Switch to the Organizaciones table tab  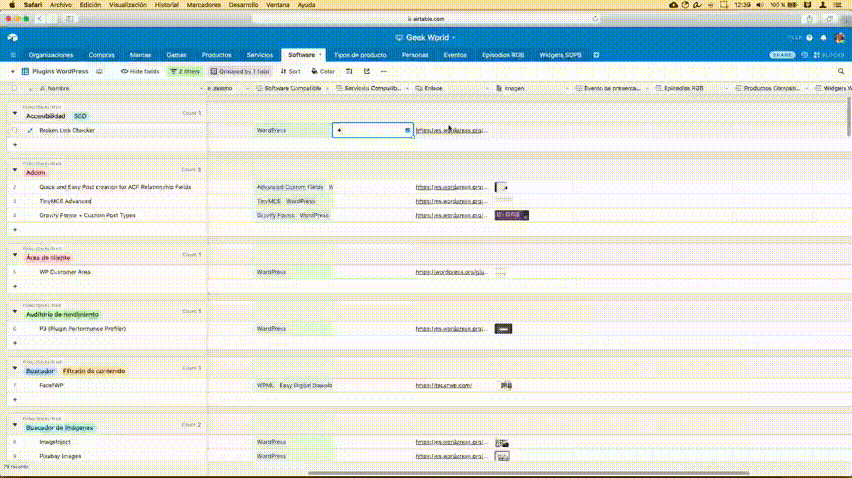(x=51, y=55)
